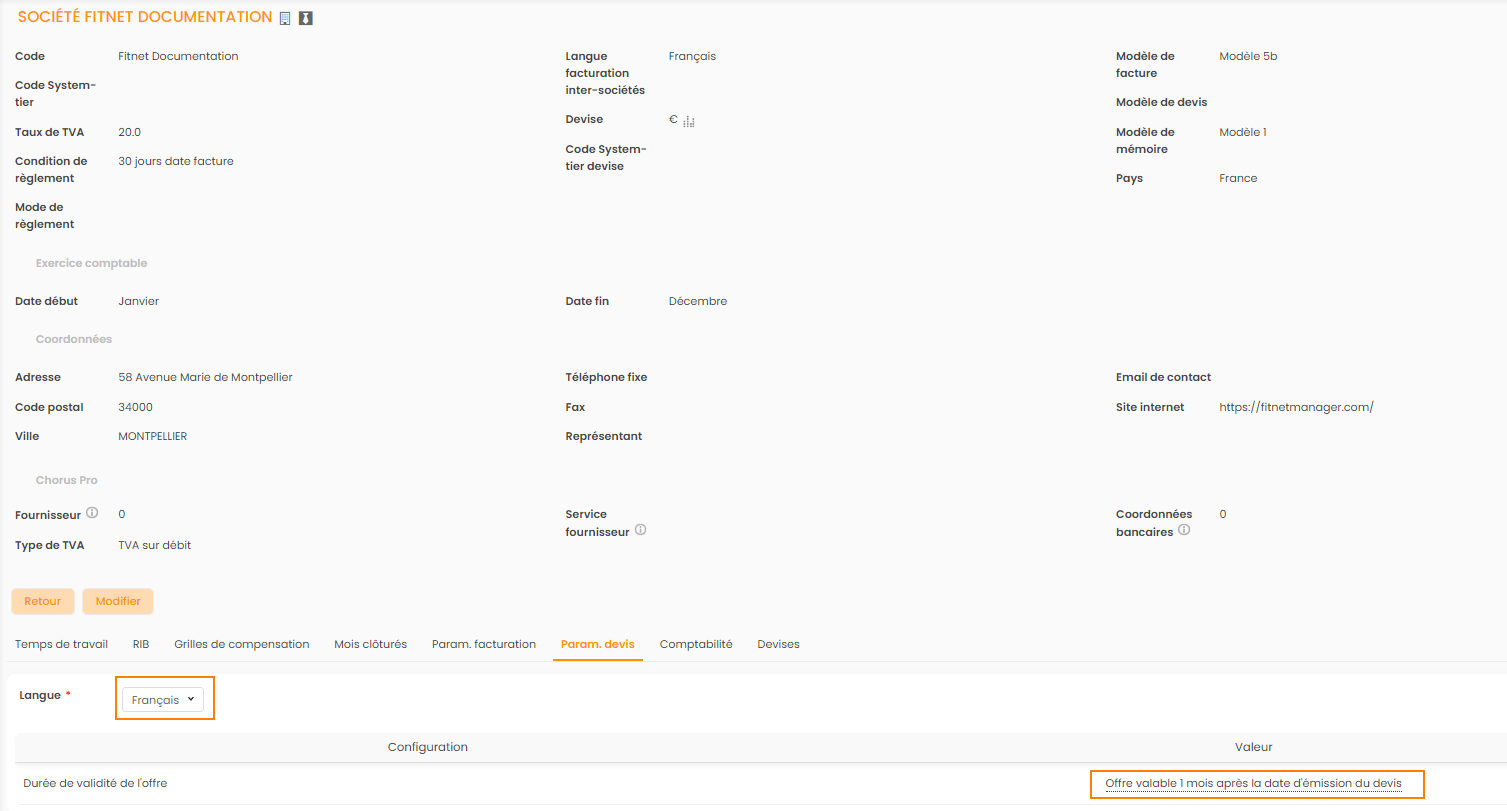Image resolution: width=1507 pixels, height=811 pixels.
Task: Open the Devises tab
Action: 778,644
